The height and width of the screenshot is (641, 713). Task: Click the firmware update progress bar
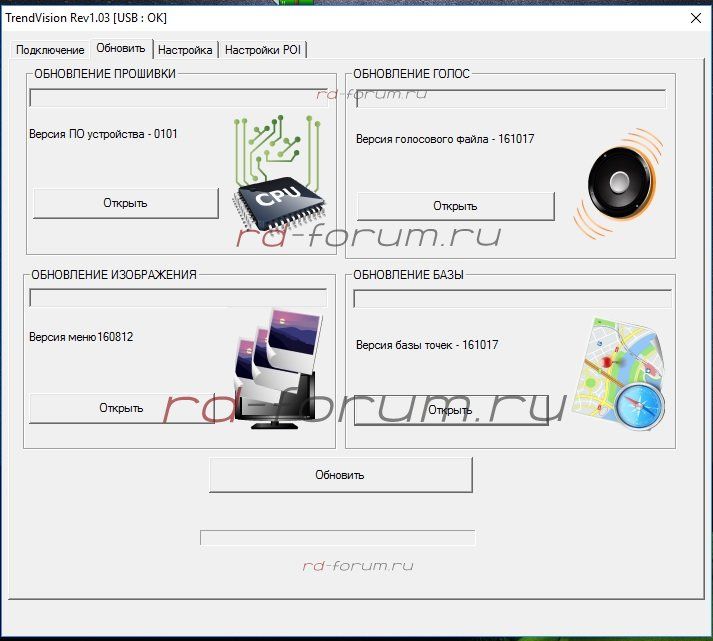tap(178, 98)
